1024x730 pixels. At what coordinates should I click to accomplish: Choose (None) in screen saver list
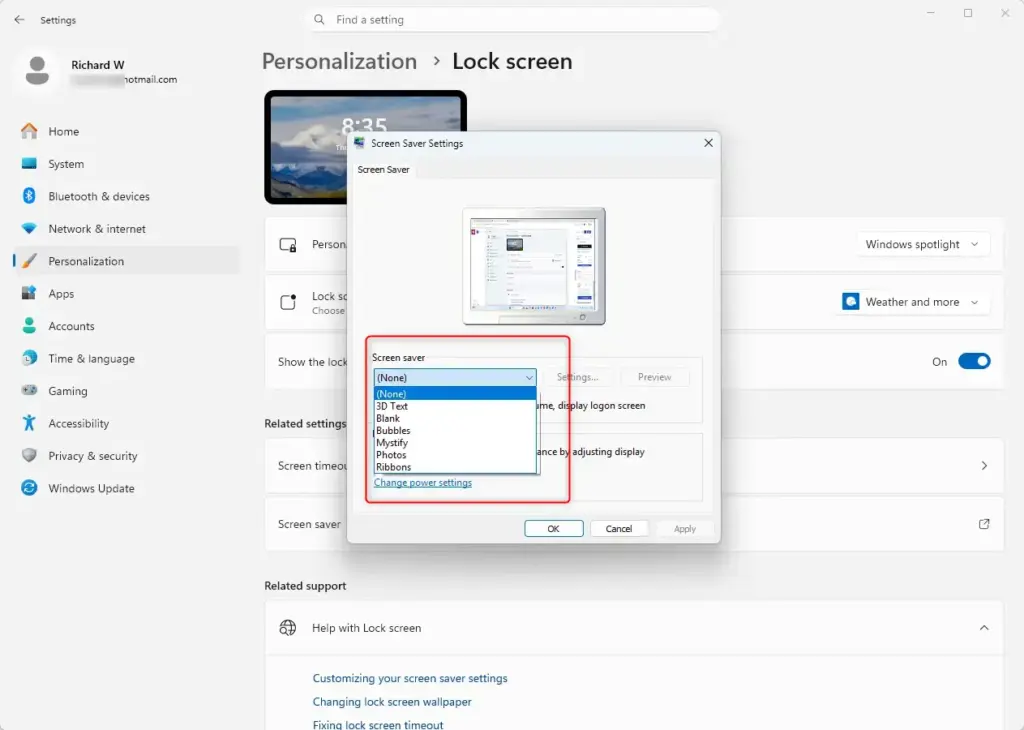[455, 394]
